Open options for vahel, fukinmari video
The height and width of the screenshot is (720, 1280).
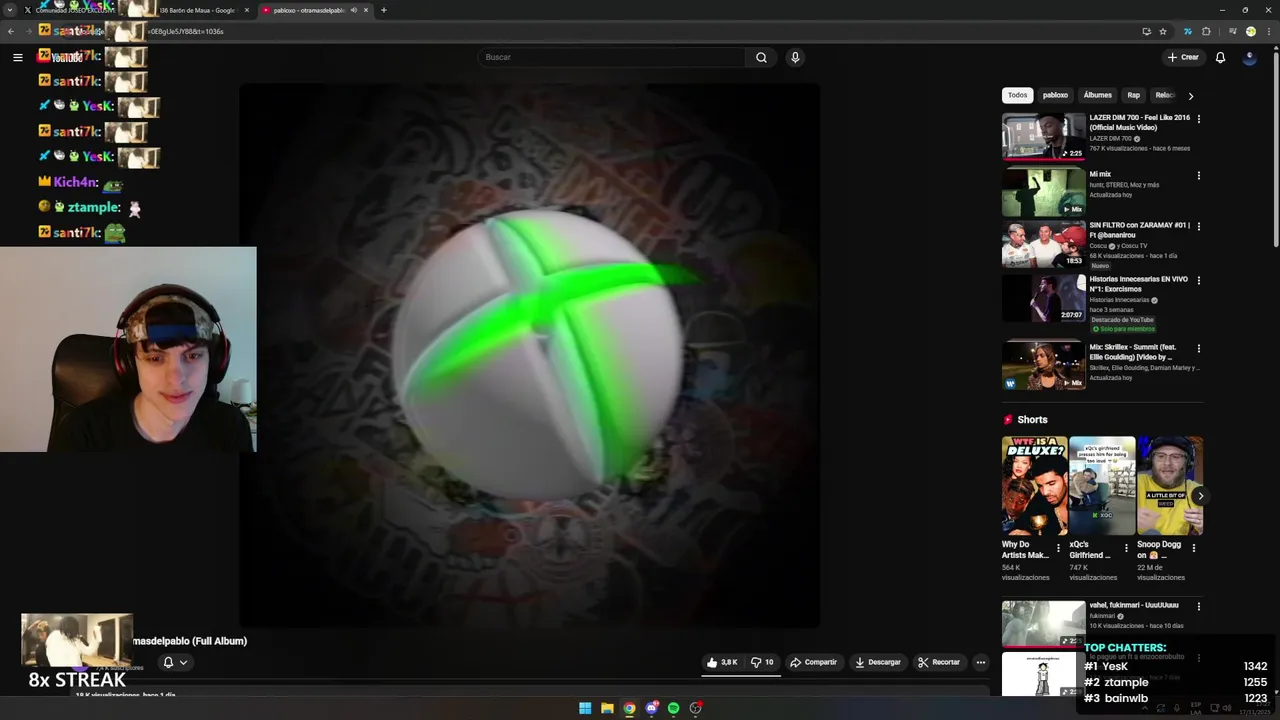(1198, 606)
